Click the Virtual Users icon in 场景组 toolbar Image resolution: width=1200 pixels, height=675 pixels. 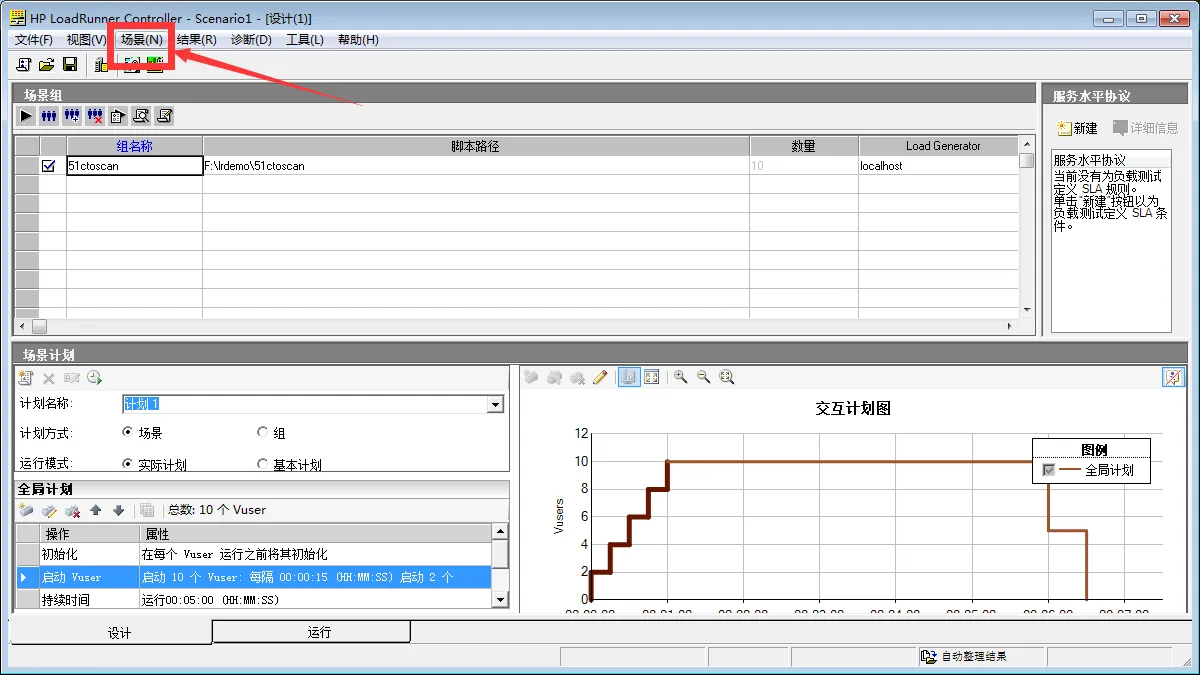click(x=49, y=116)
